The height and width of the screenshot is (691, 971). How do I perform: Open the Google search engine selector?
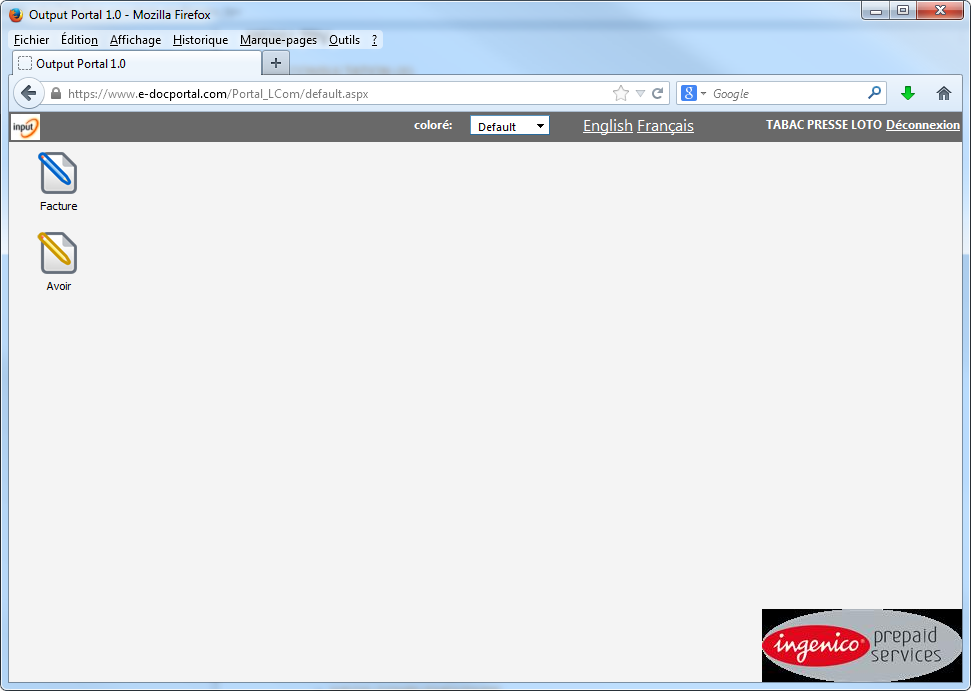pos(693,93)
